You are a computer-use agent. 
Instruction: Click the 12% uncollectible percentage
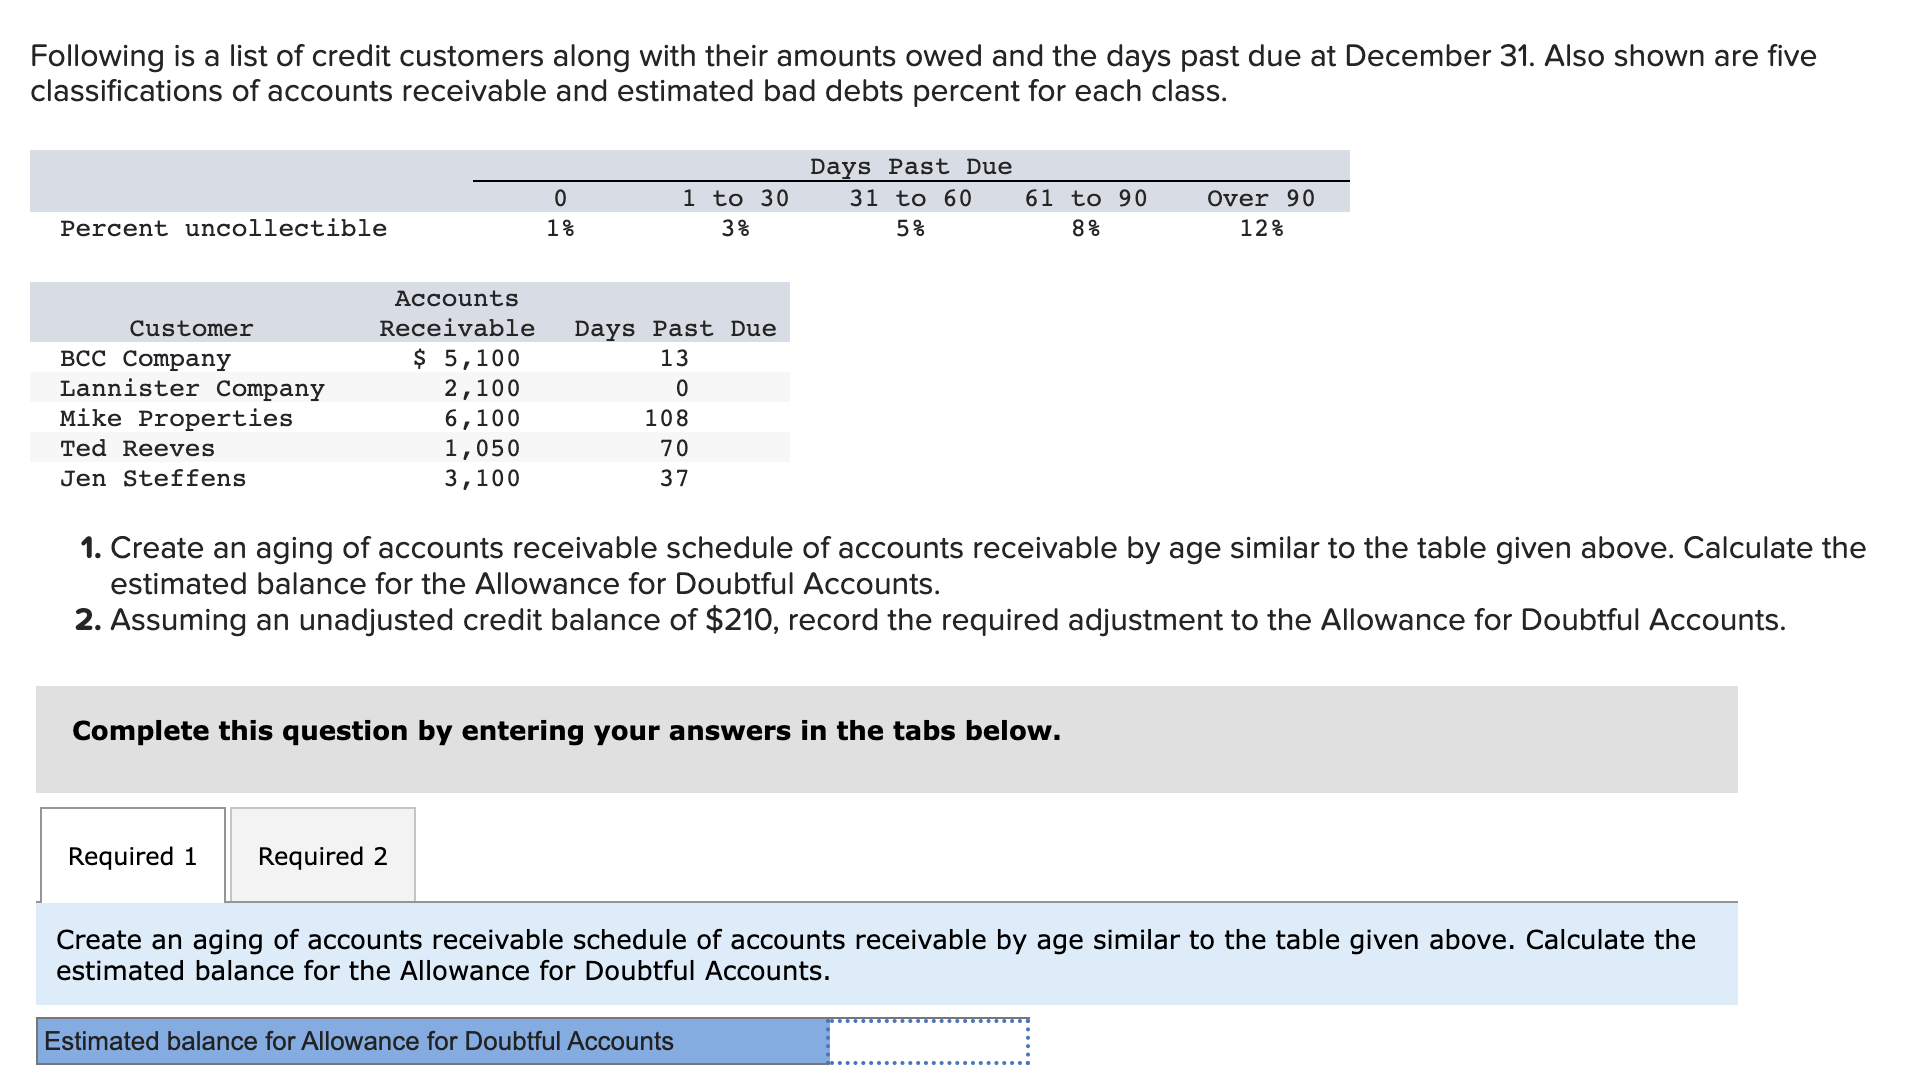coord(1262,228)
